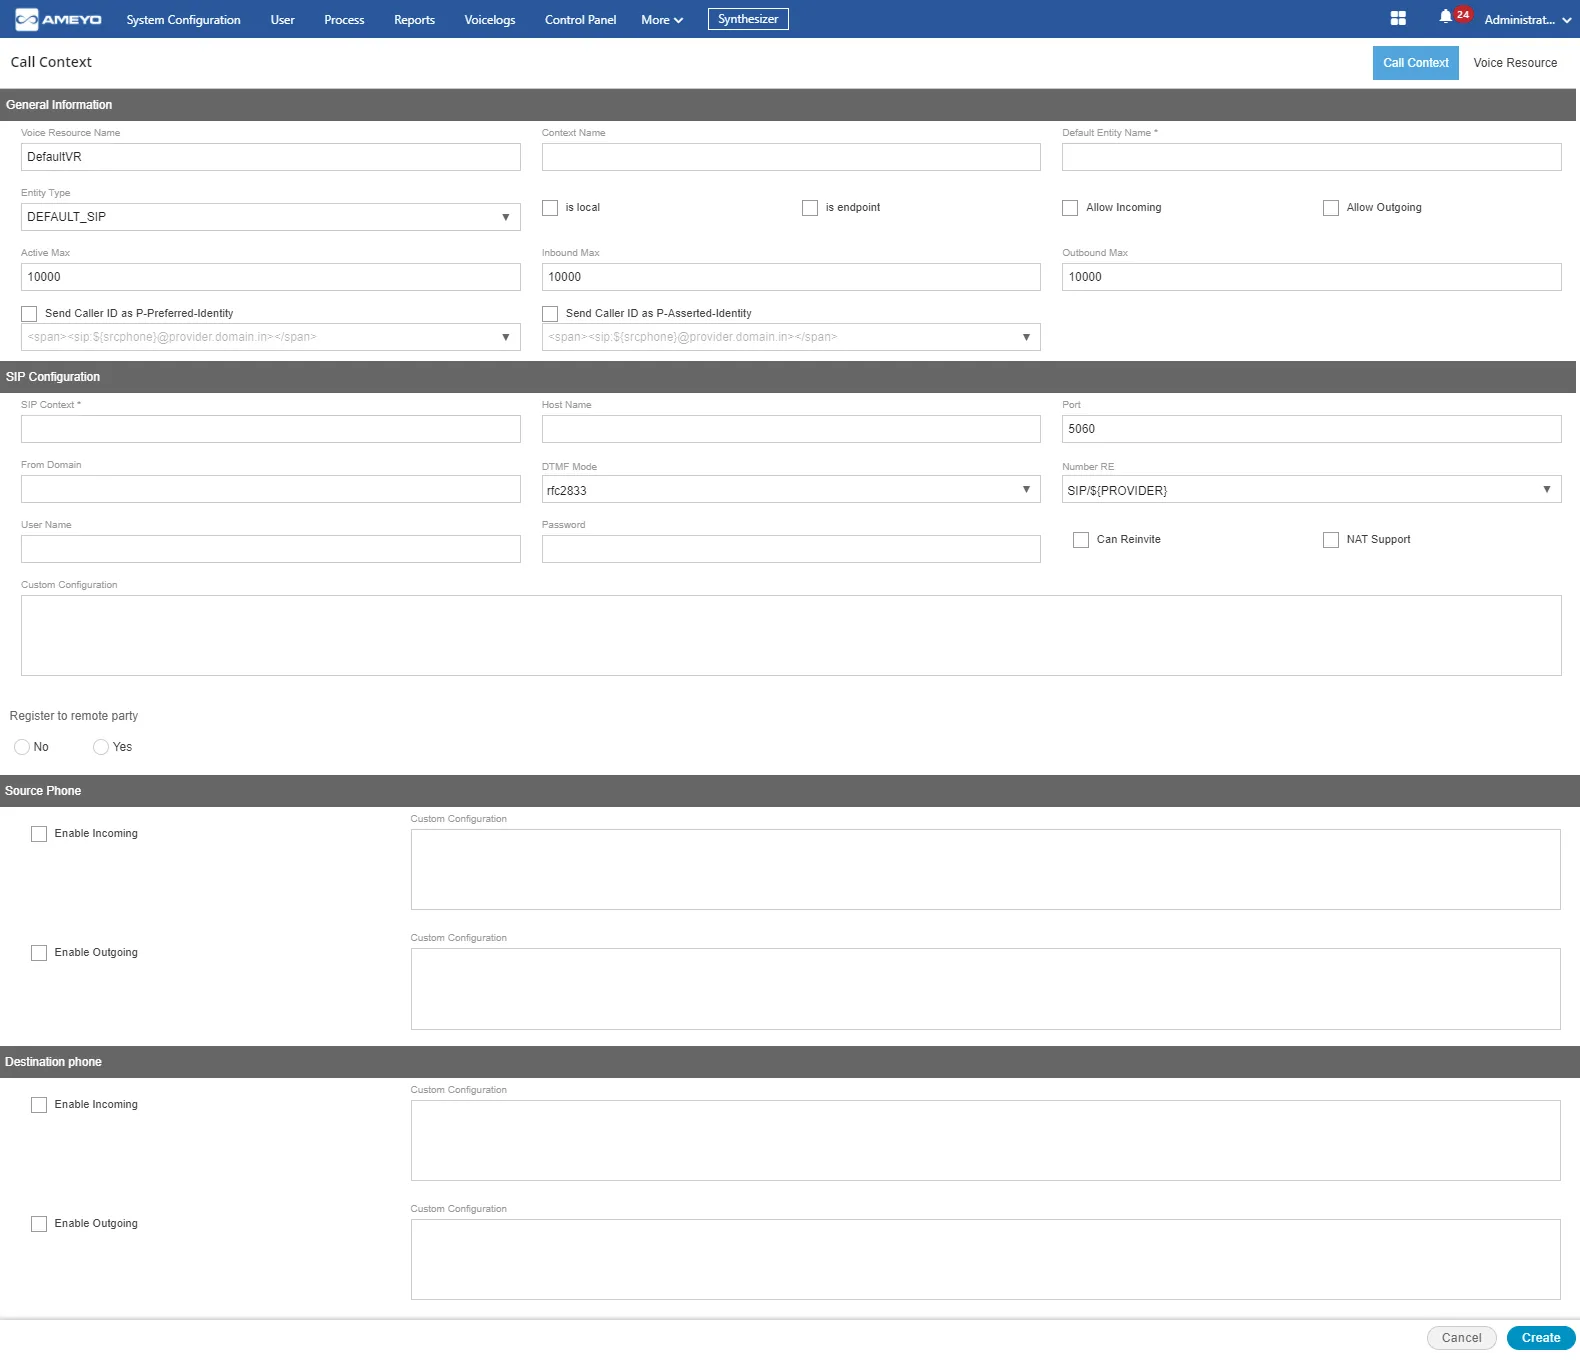Tick the Can Reinvite checkbox
Screen dimensions: 1580x1360
(x=1081, y=540)
